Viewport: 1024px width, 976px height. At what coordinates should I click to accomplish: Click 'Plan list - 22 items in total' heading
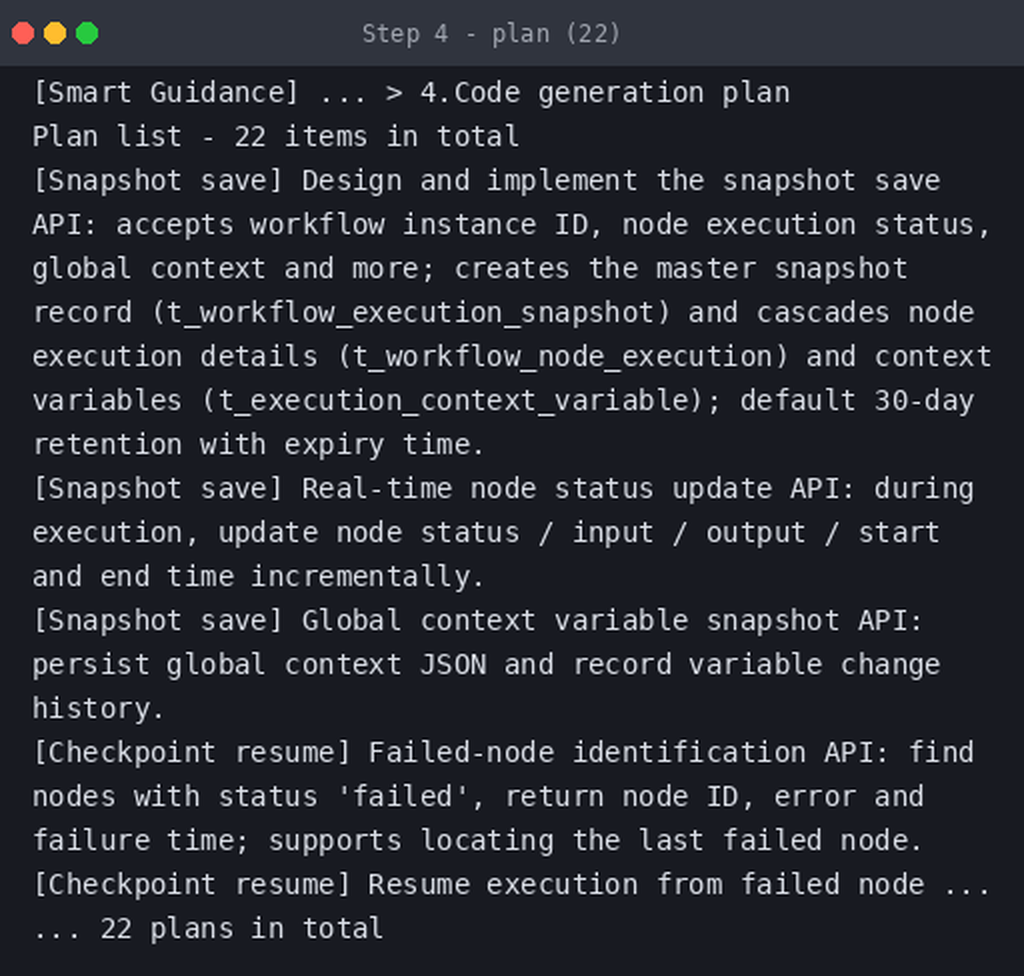276,137
